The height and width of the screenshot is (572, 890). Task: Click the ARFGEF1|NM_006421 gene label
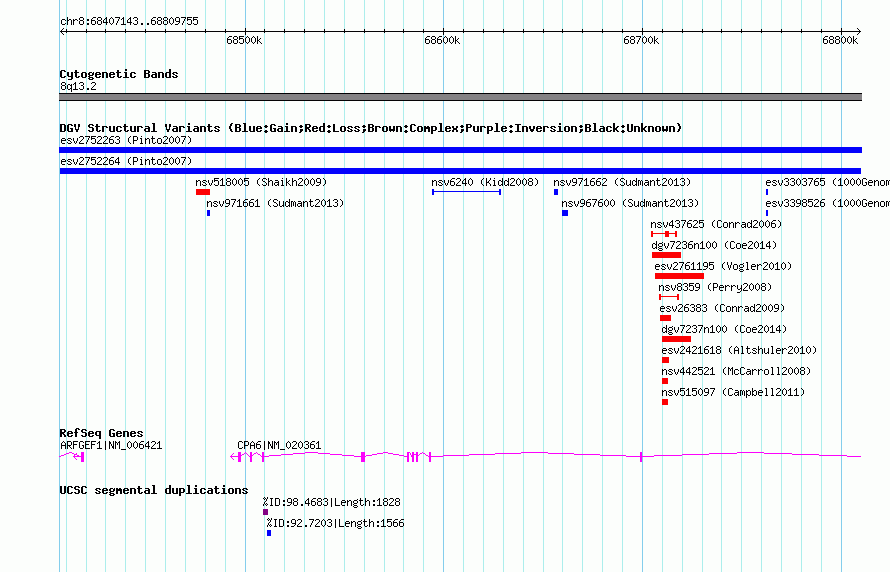coord(111,445)
